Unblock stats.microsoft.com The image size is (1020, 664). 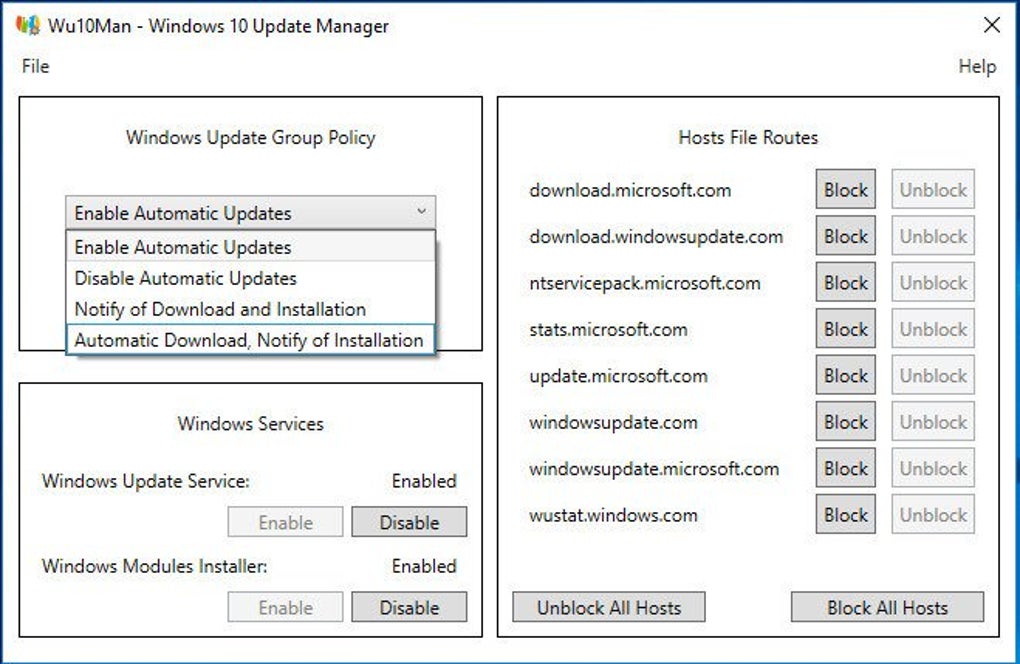(933, 328)
